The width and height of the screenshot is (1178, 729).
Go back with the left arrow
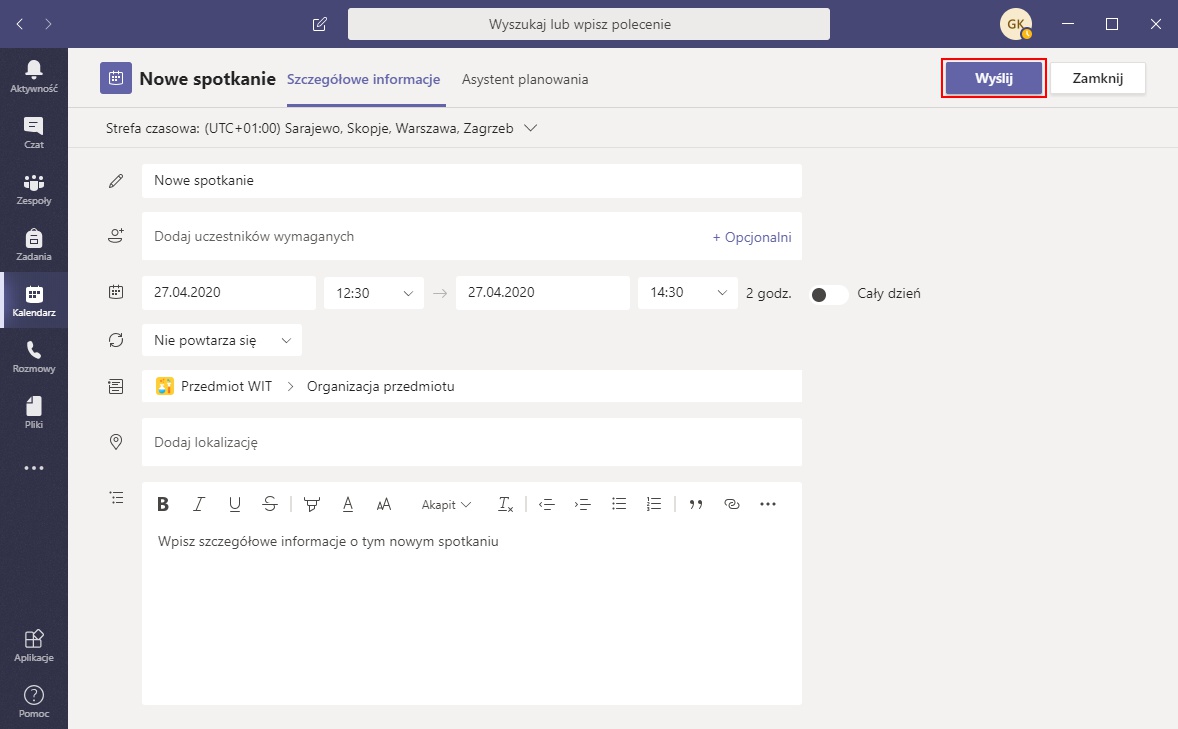(20, 24)
